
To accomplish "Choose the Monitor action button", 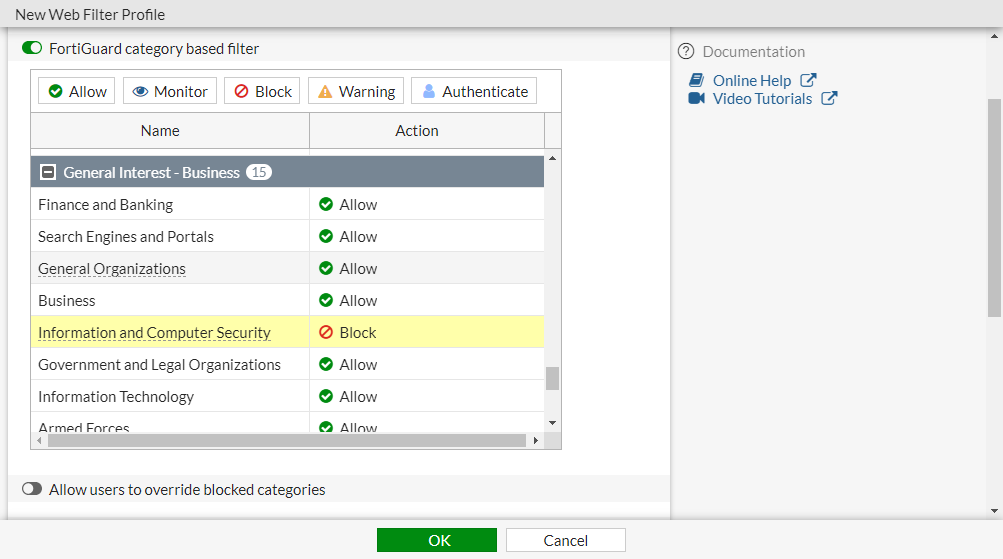I will (x=169, y=91).
